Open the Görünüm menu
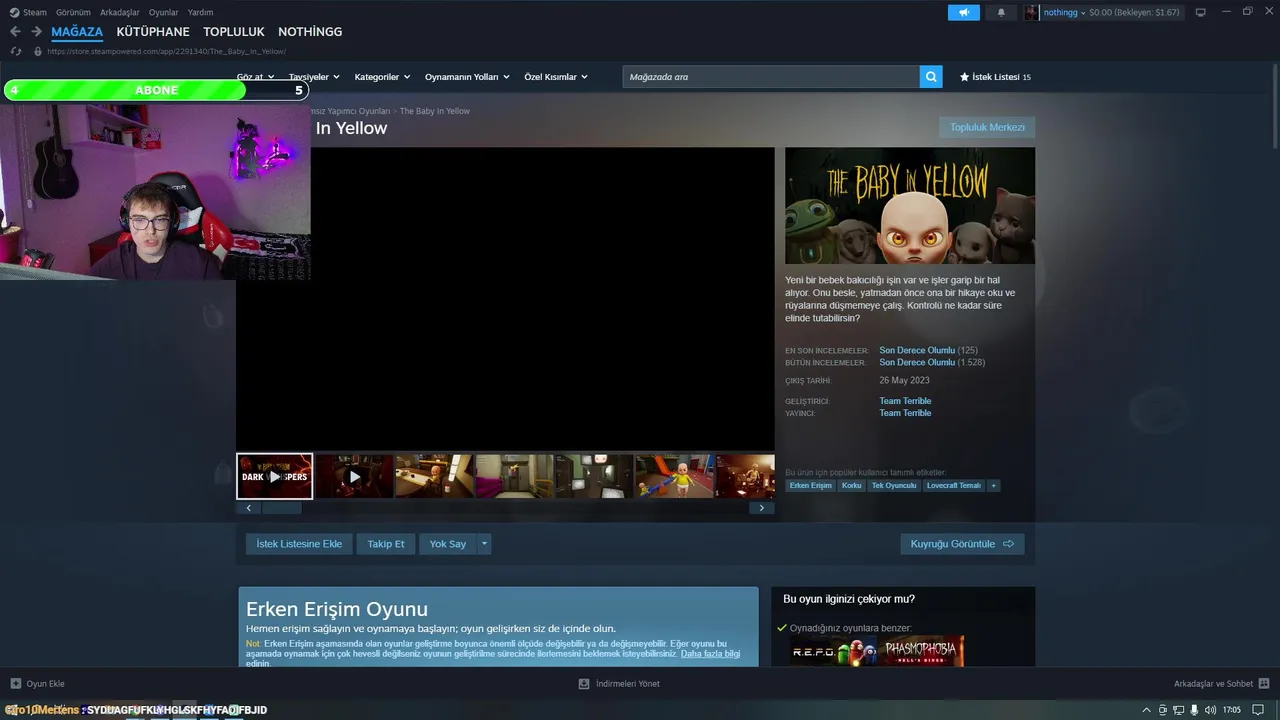1280x720 pixels. point(73,12)
